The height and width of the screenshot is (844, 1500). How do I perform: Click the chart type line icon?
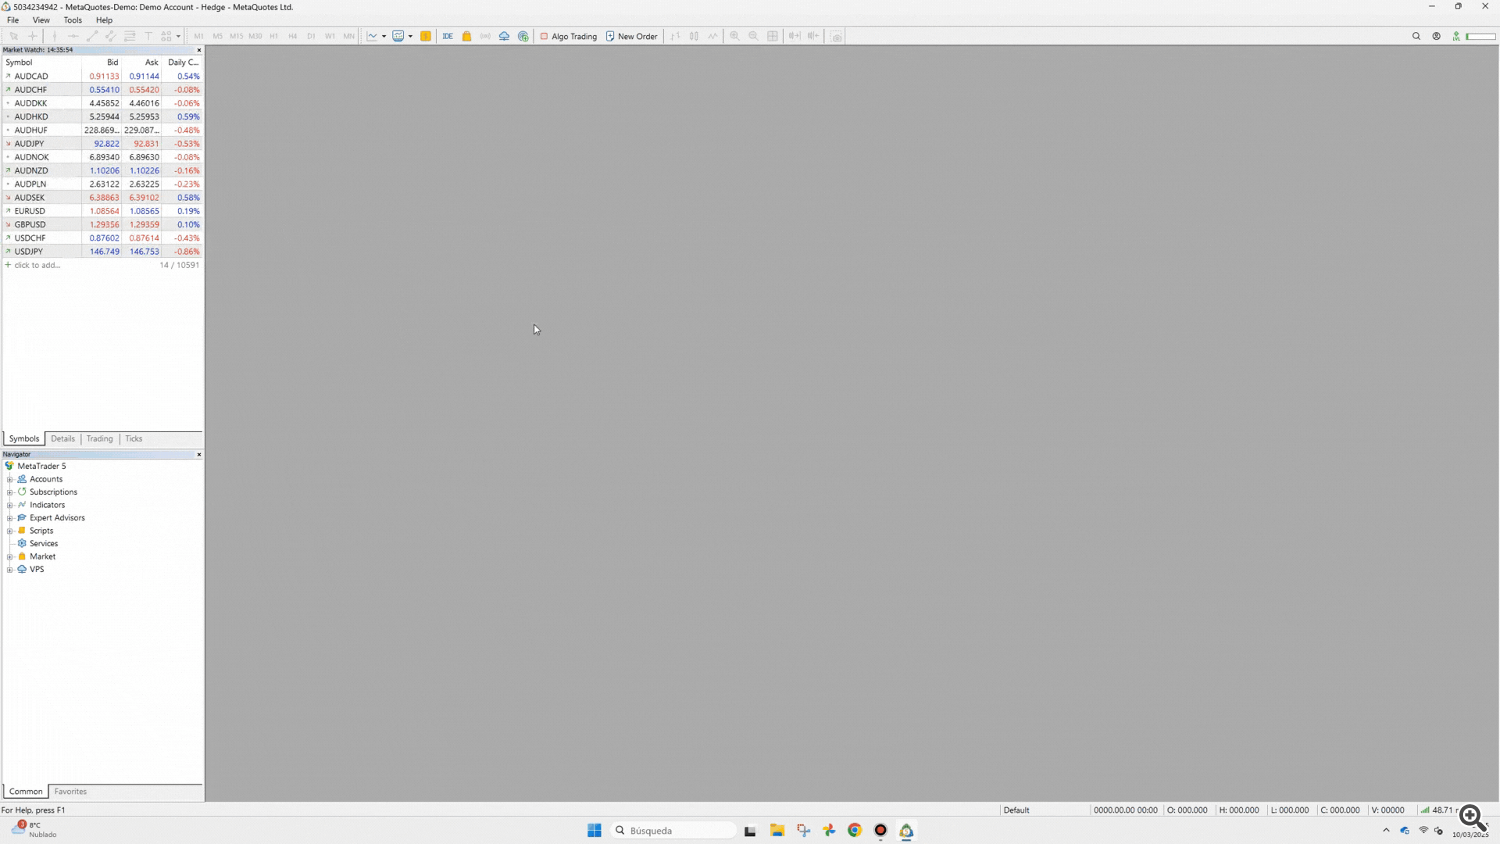(x=372, y=36)
